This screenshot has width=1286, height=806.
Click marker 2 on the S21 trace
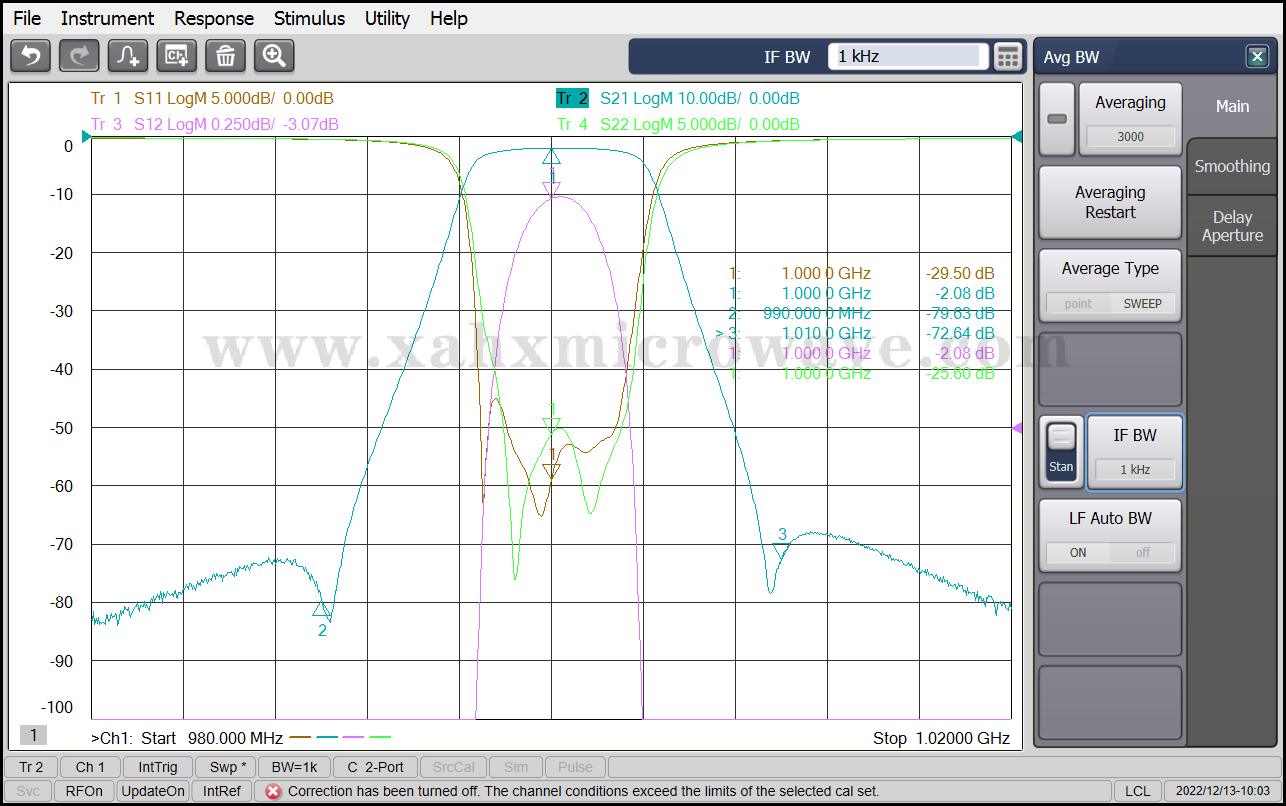point(321,610)
